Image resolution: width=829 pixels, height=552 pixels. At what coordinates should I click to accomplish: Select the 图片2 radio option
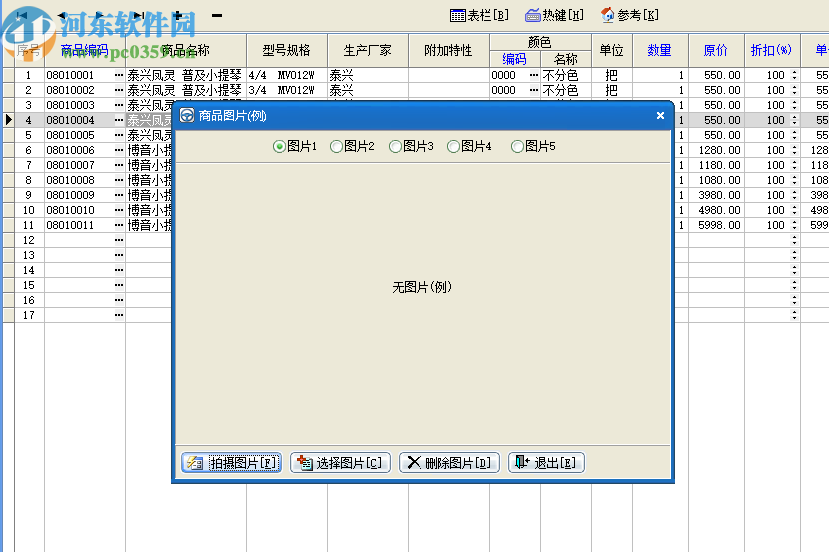click(352, 146)
